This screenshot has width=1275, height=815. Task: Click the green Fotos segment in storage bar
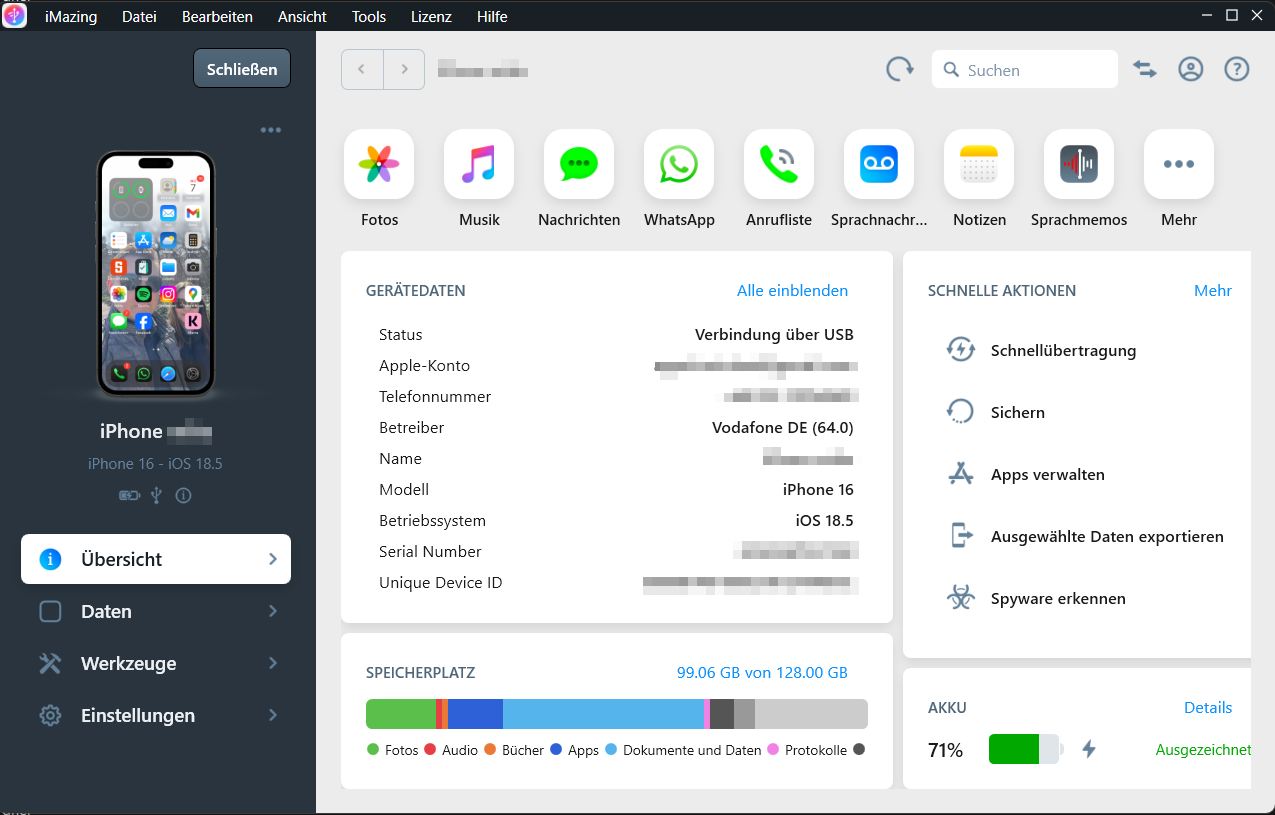click(x=401, y=714)
